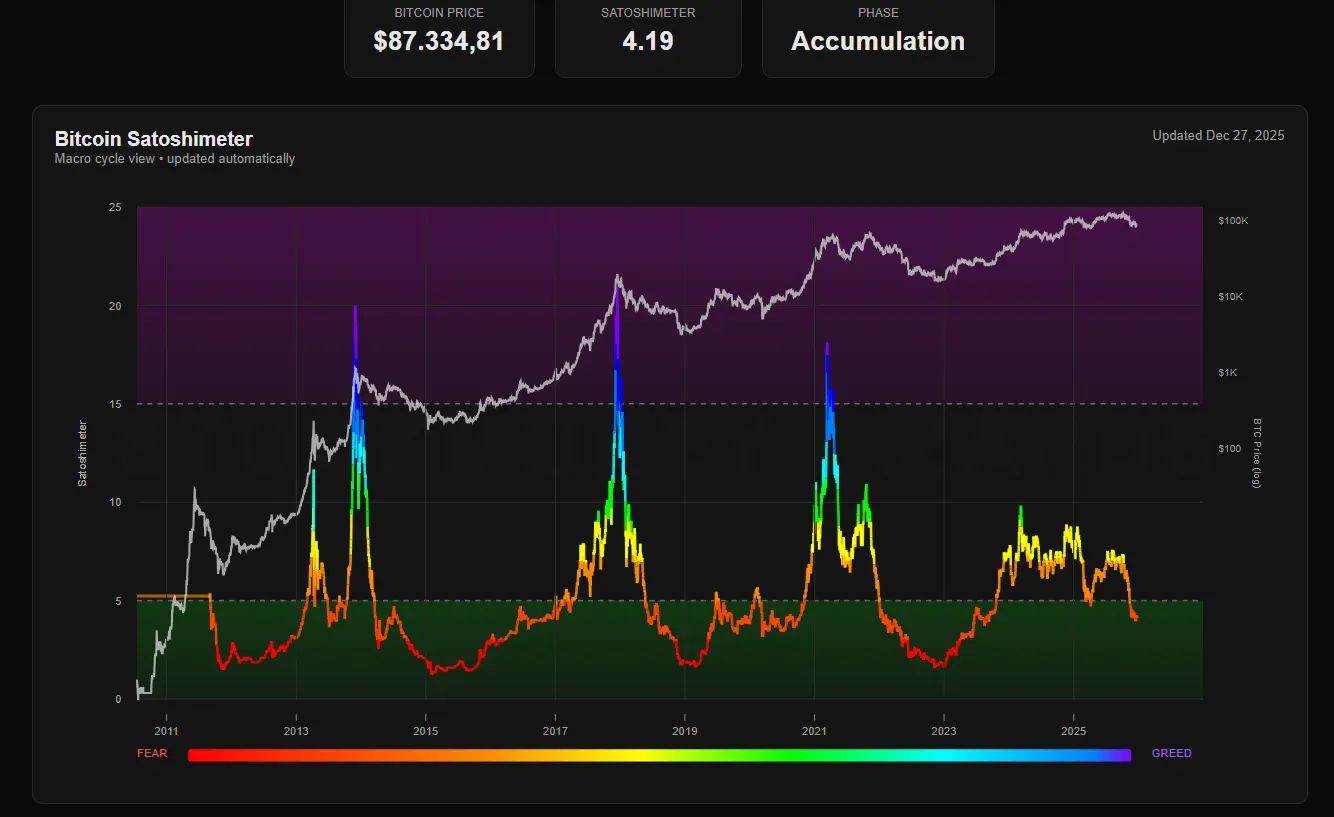Click the "BTC Price (log)" axis title
The height and width of the screenshot is (817, 1334).
point(1256,453)
